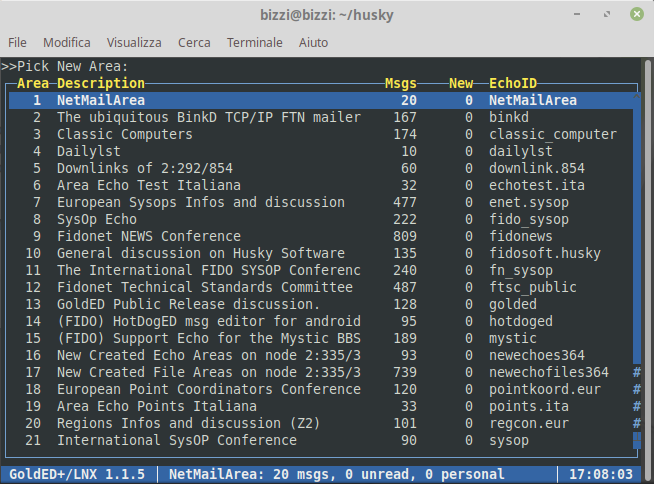654x484 pixels.
Task: Click echo ID hotdoged
Action: 521,321
